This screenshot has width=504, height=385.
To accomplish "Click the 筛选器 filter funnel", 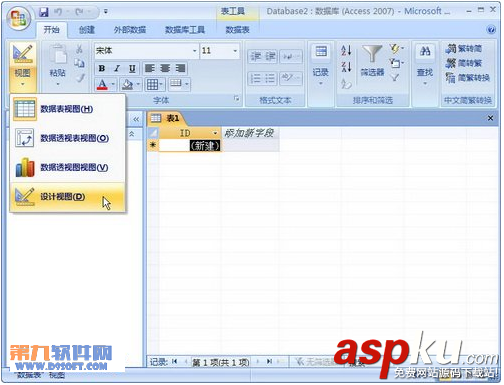I will [x=372, y=61].
